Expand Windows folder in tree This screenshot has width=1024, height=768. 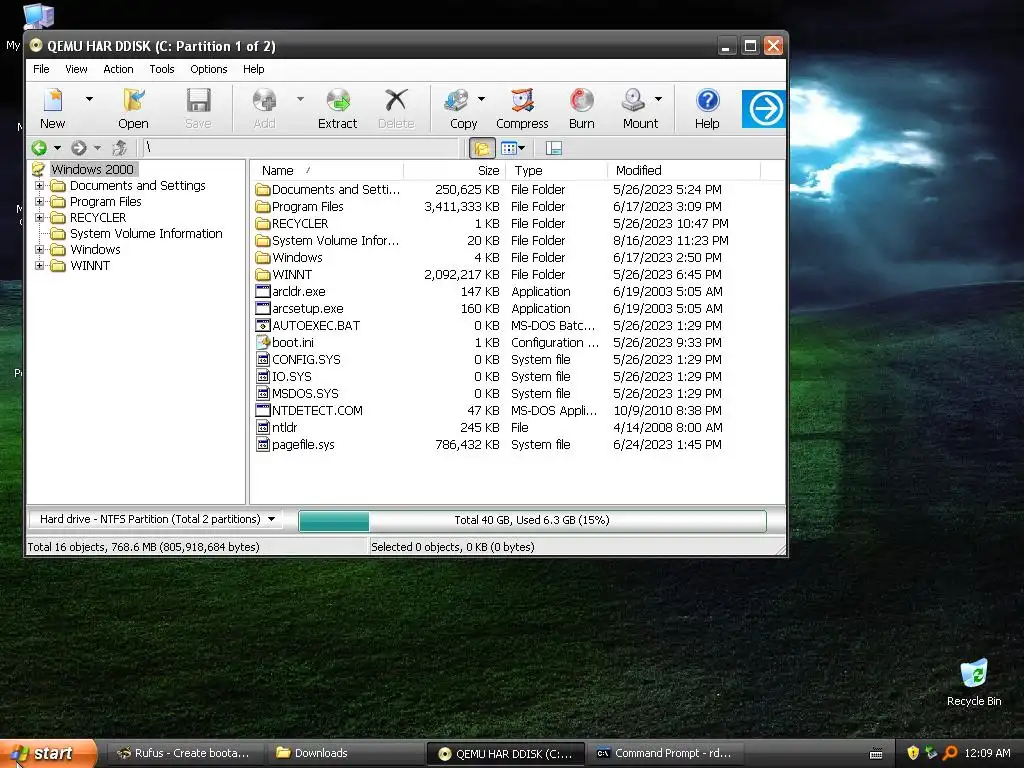pos(39,249)
